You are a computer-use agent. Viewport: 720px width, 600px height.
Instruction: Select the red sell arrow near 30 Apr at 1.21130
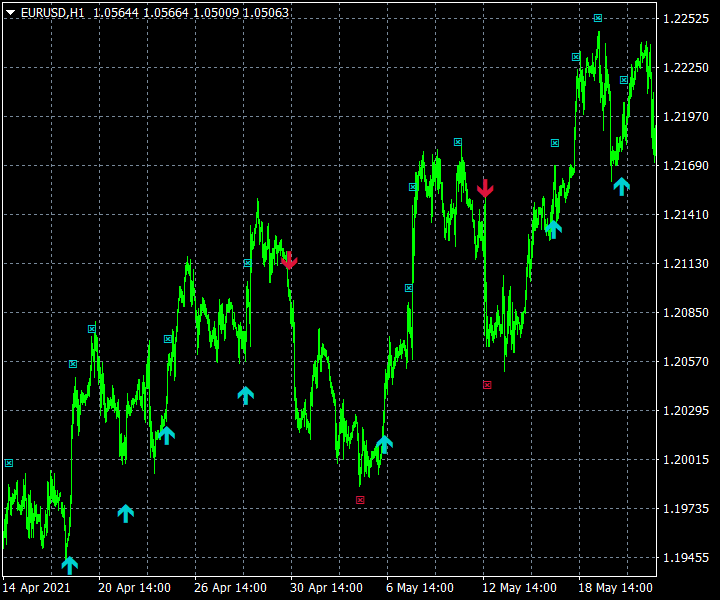point(289,260)
